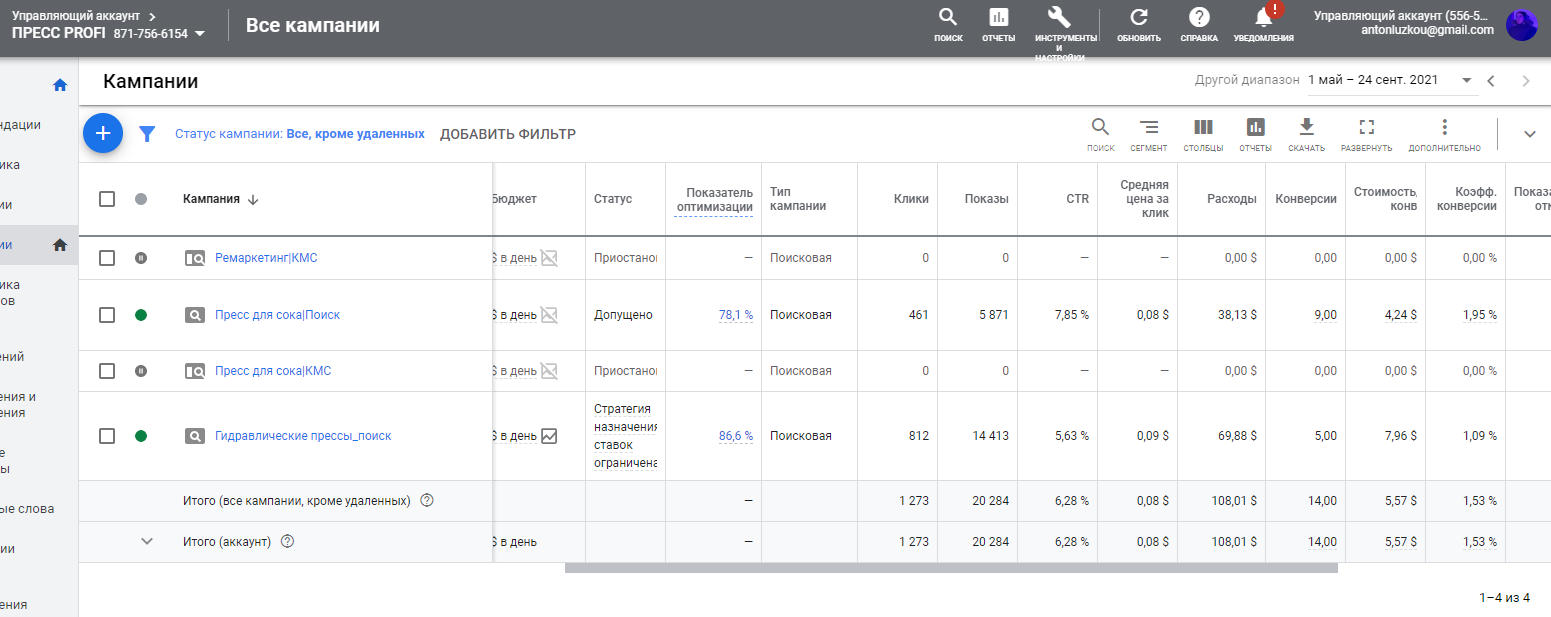This screenshot has width=1551, height=617.
Task: Open the date range dropdown arrow
Action: [x=1467, y=80]
